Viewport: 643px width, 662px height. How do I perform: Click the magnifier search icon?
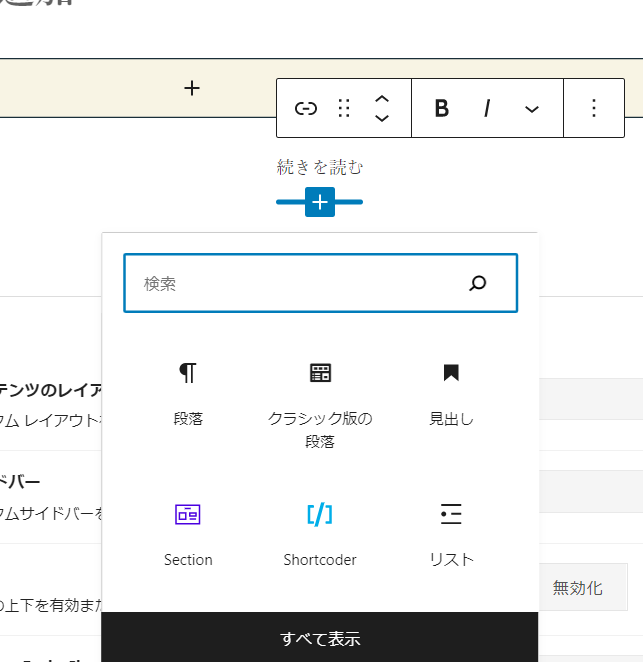click(x=478, y=283)
